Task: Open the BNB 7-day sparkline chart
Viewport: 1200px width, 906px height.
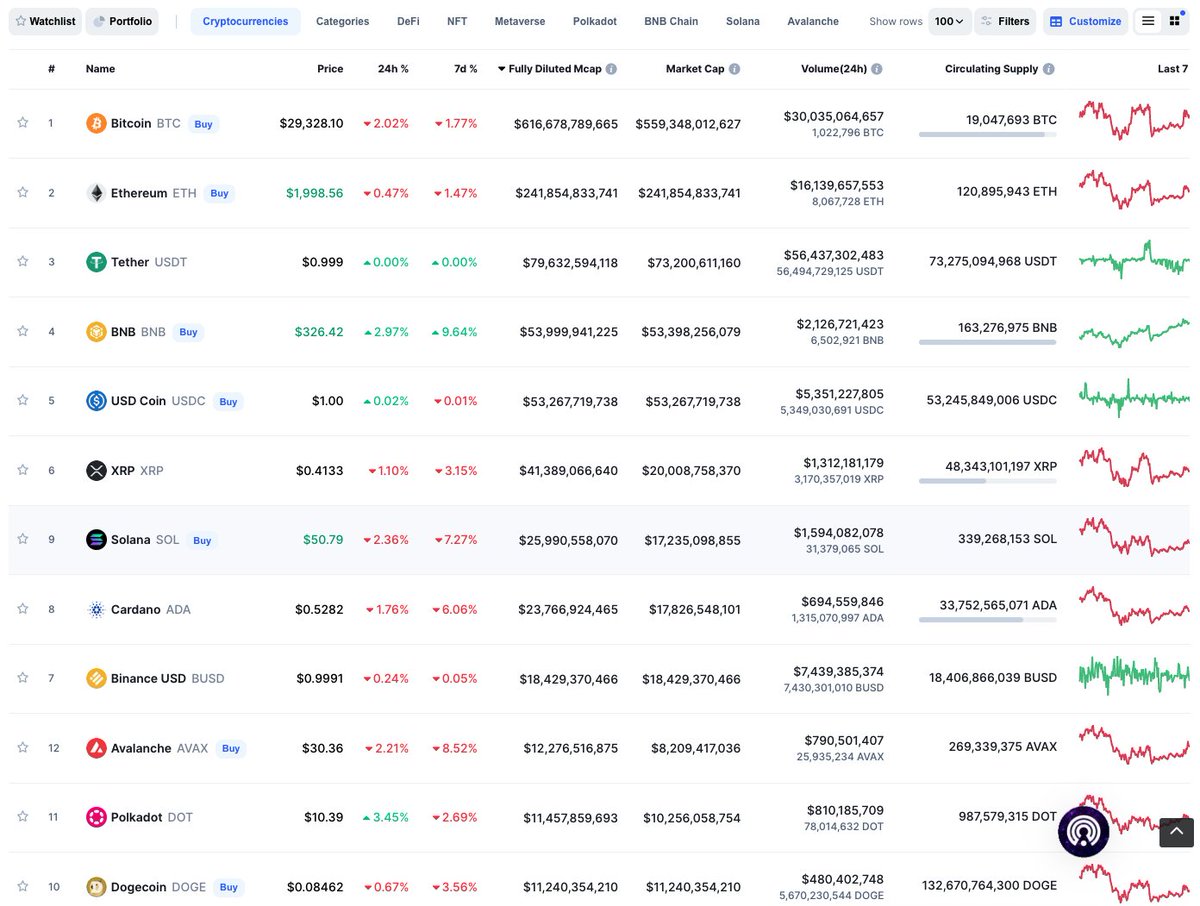Action: (x=1134, y=331)
